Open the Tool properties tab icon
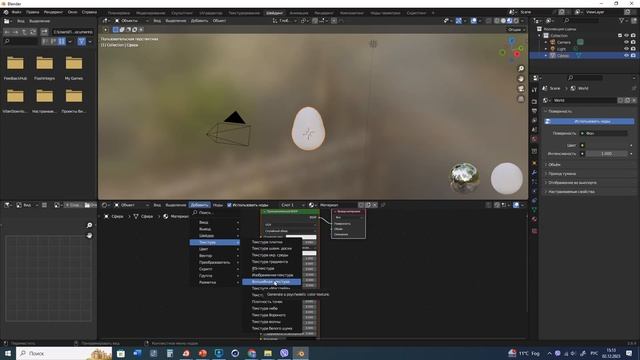 coord(534,90)
